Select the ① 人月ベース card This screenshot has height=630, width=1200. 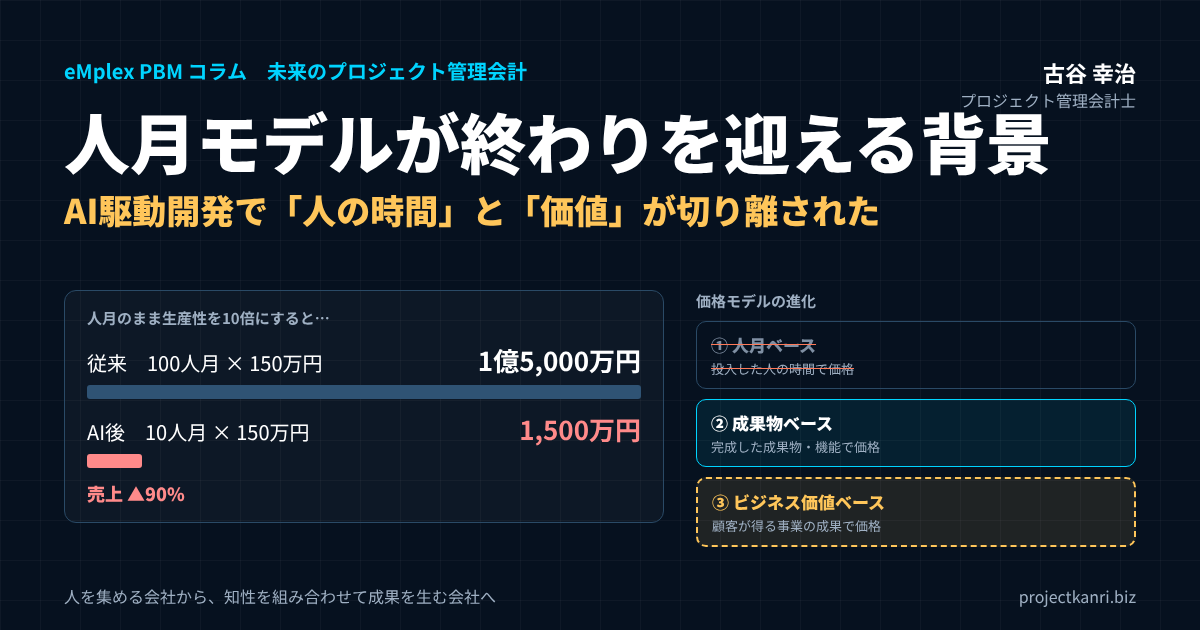915,354
